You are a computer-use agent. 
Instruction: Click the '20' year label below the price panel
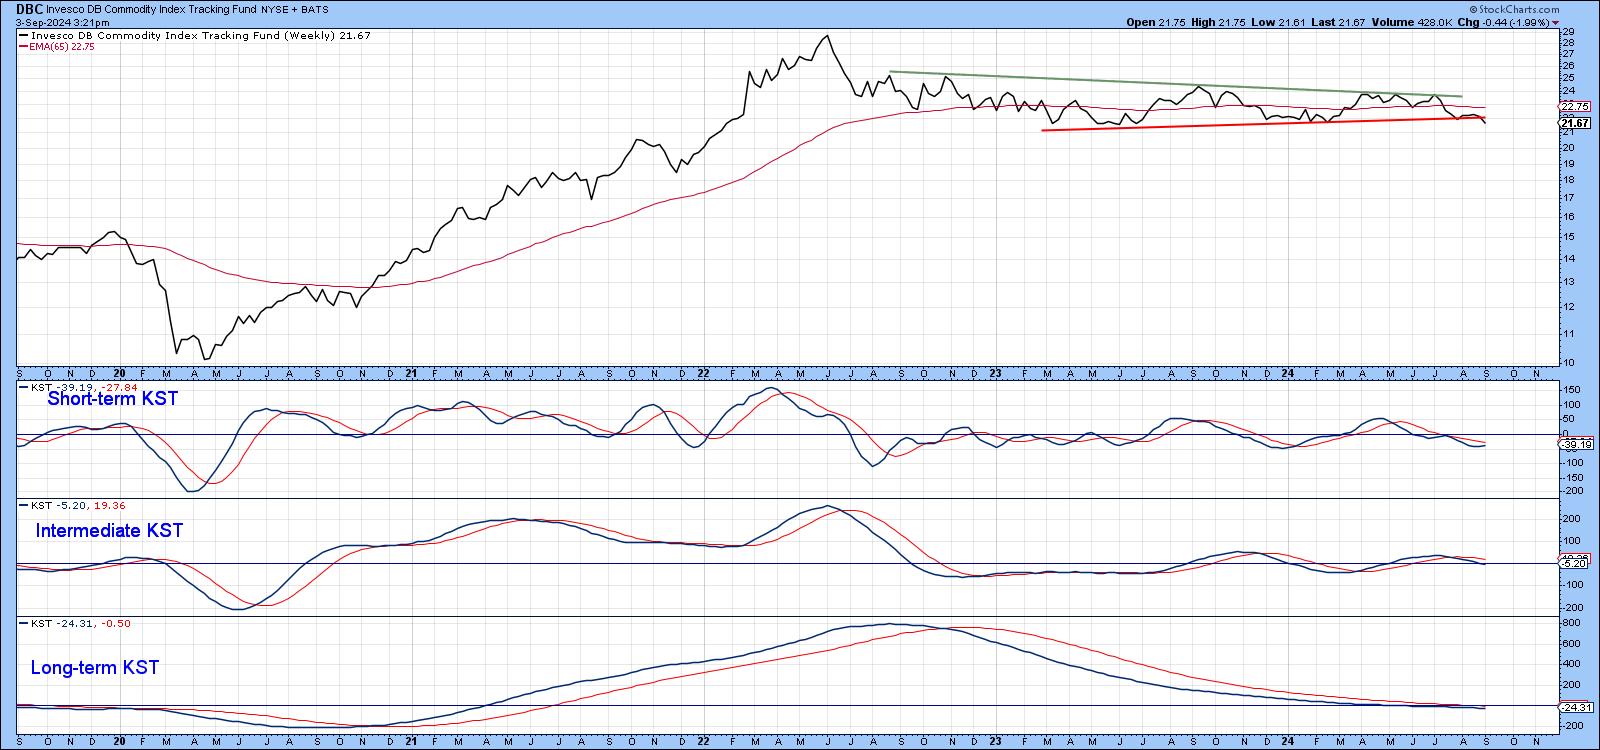pos(119,373)
